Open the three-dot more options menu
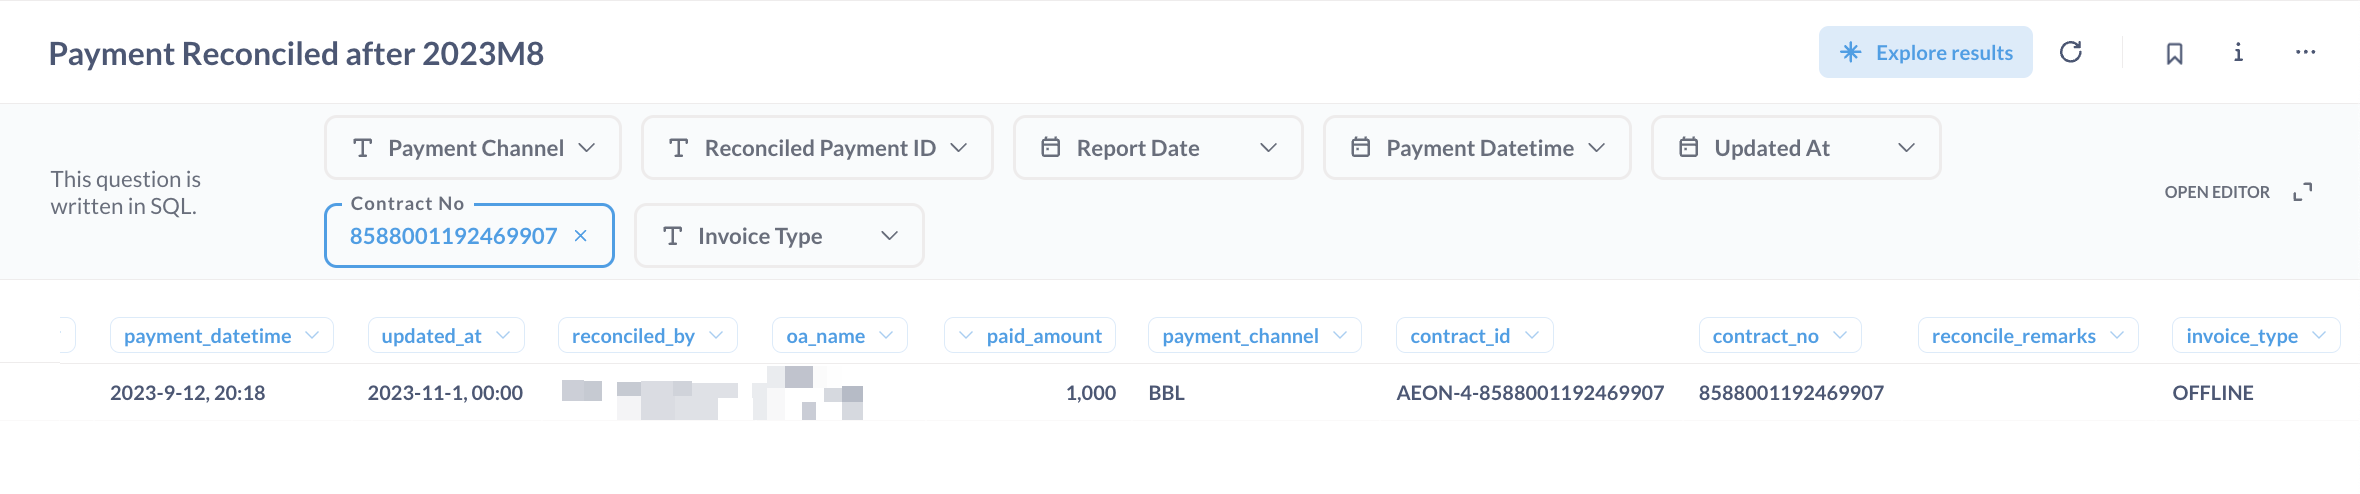 [2305, 52]
